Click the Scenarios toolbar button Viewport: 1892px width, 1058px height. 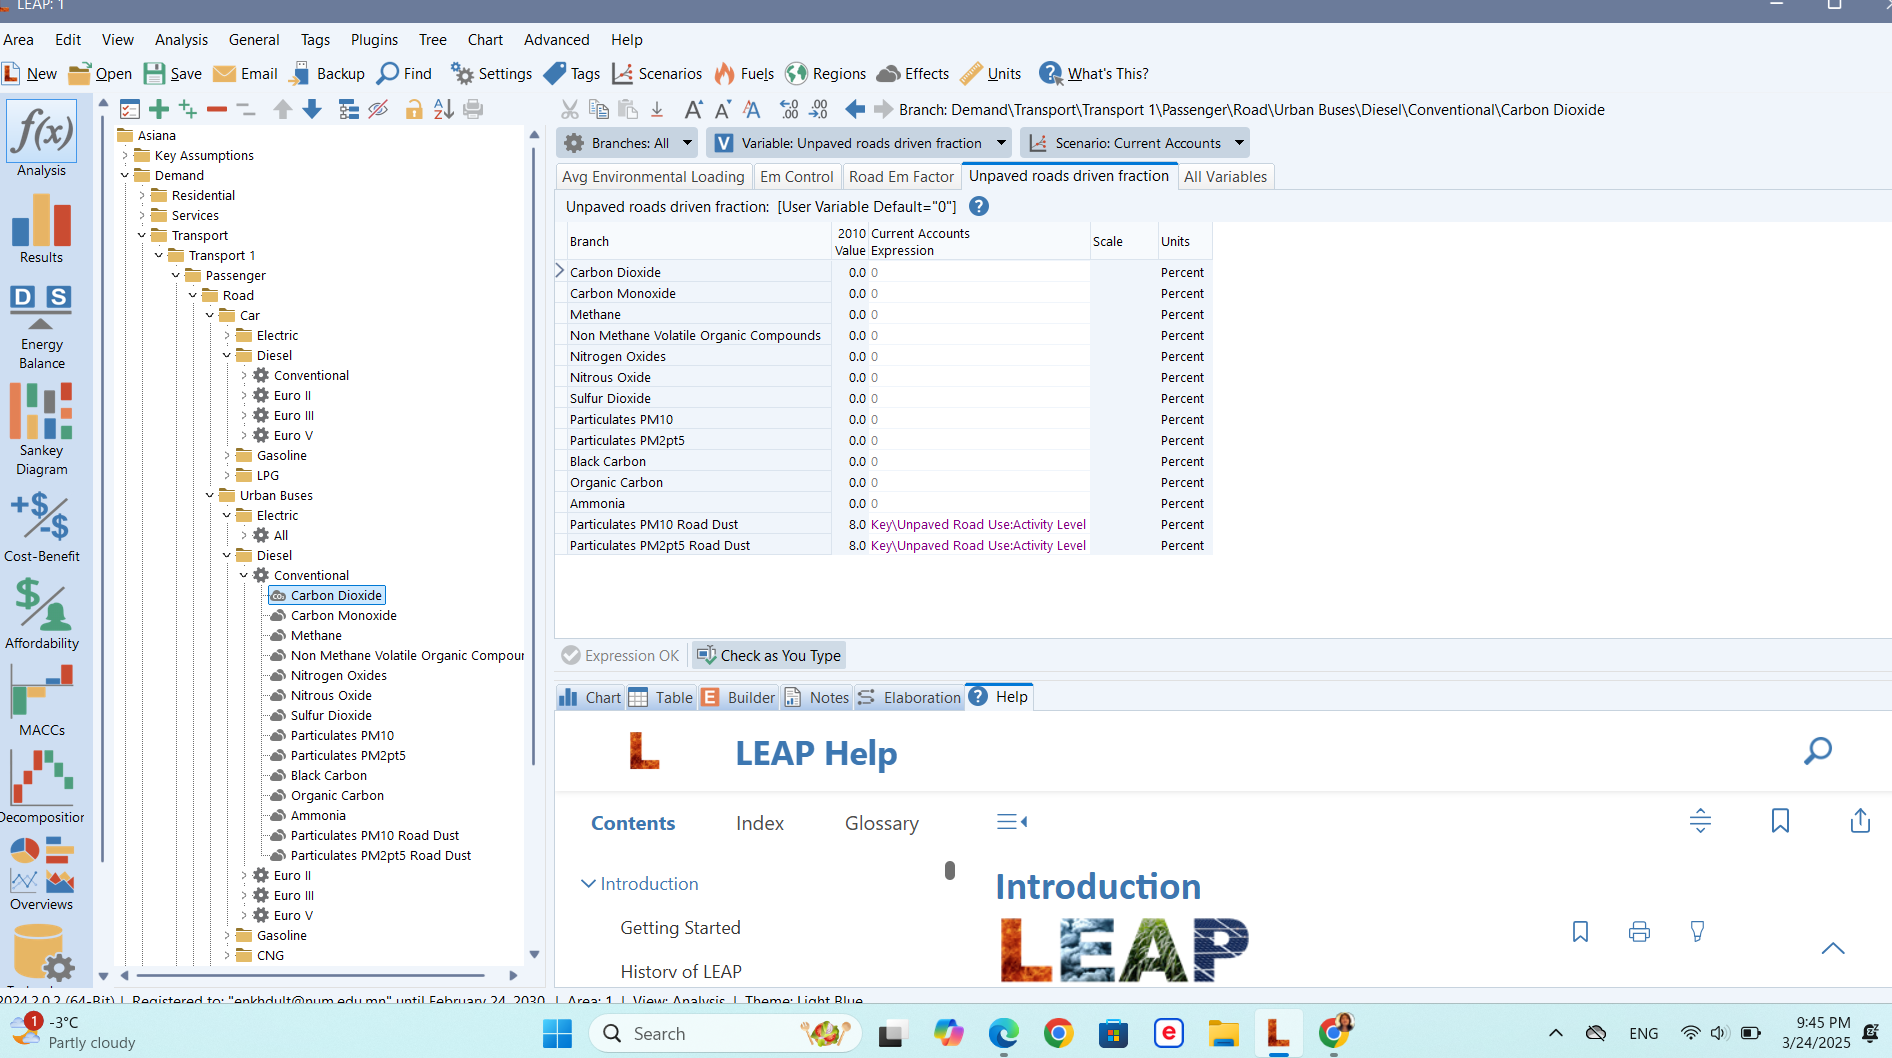[x=657, y=73]
